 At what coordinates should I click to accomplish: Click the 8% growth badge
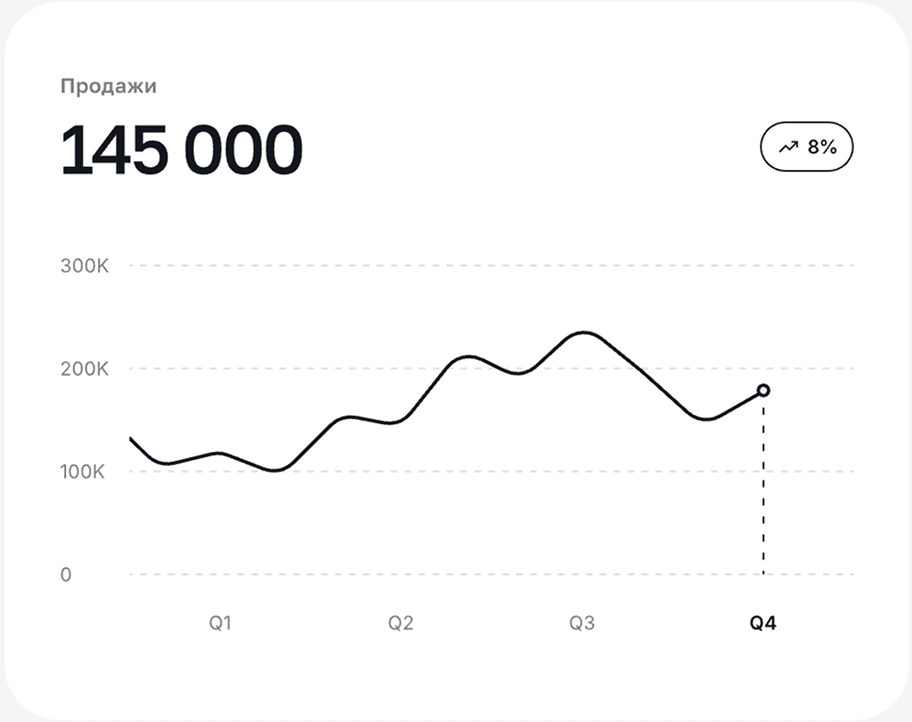coord(807,147)
